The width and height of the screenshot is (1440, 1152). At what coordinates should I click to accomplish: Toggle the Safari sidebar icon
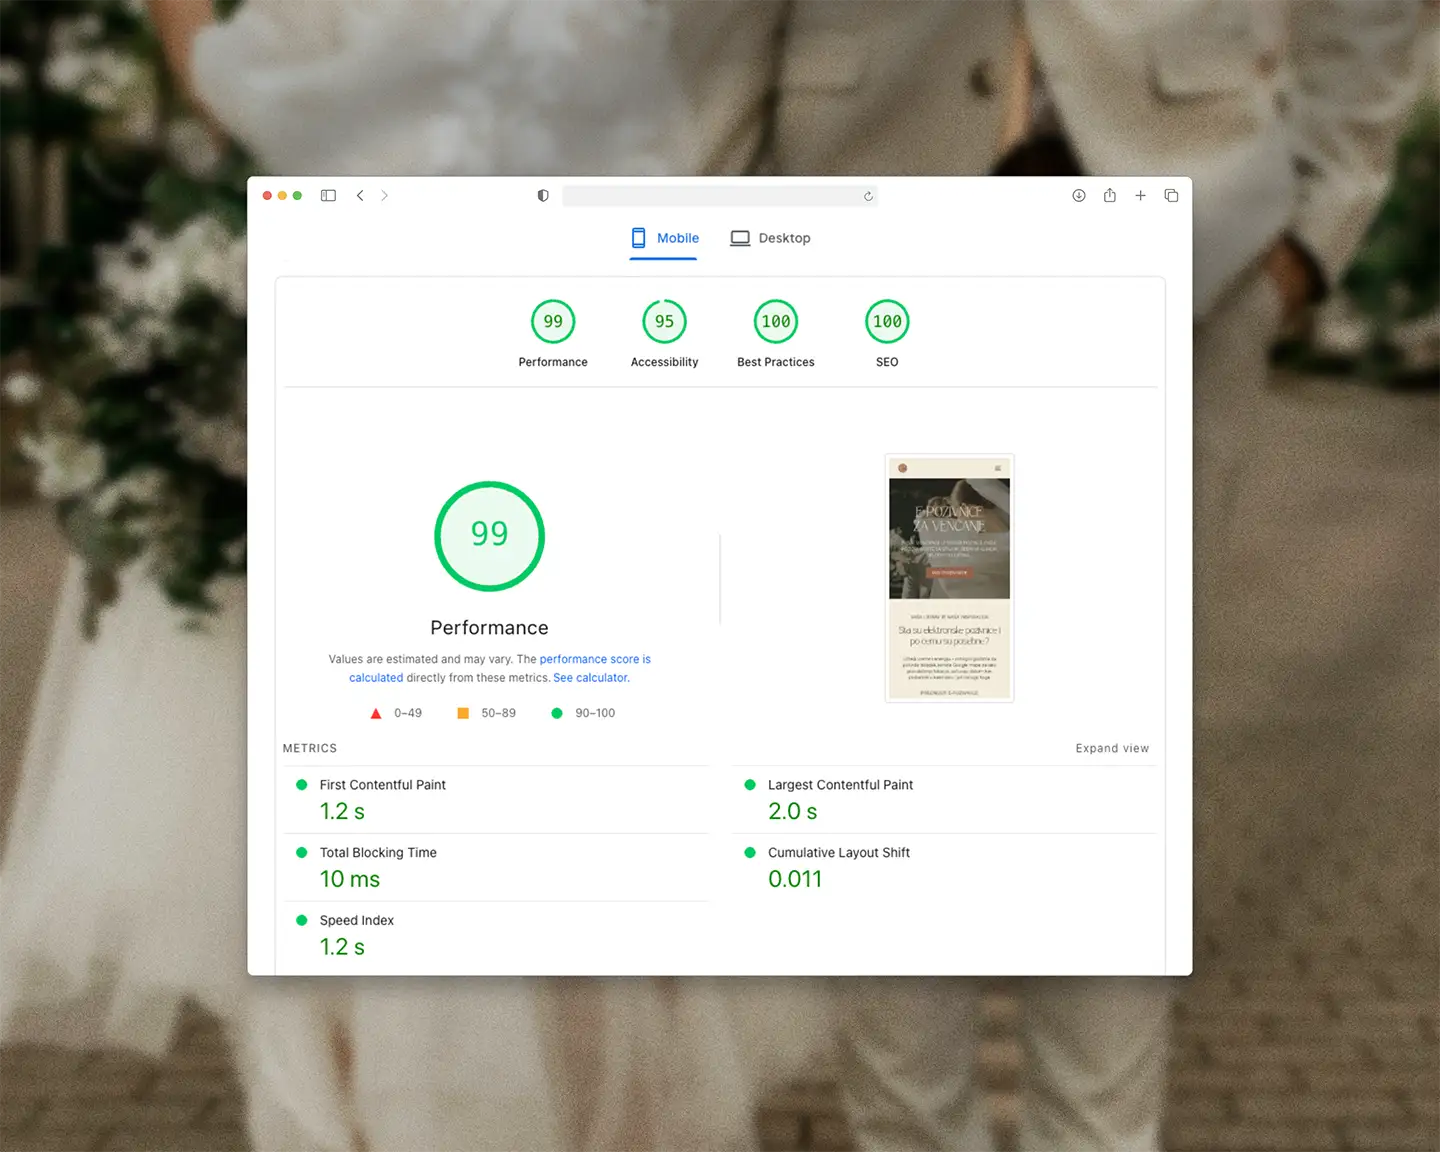(328, 196)
